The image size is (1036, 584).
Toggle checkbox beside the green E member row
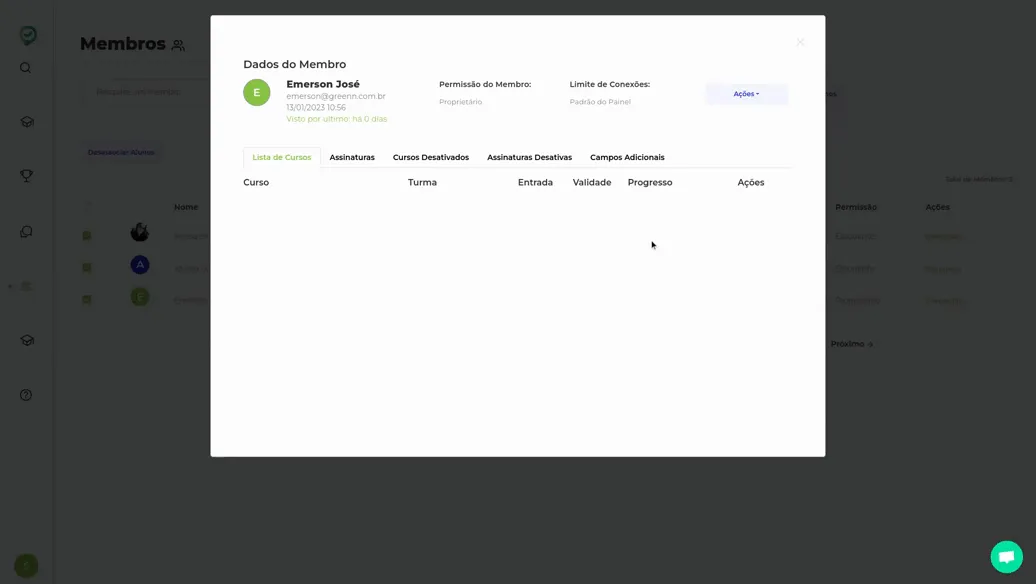pyautogui.click(x=87, y=299)
